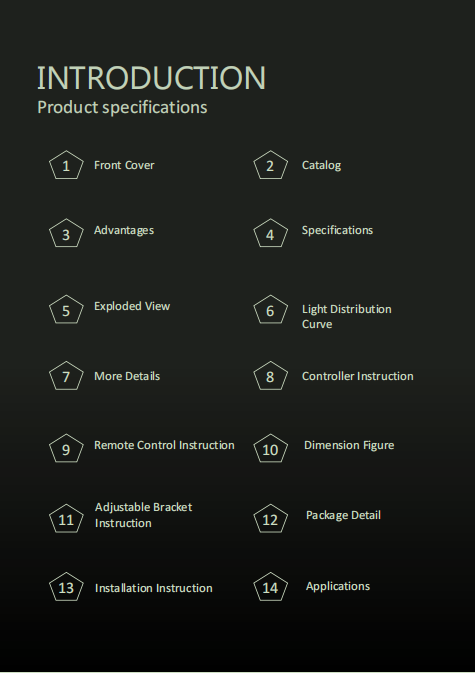Jump to Specifications entry
Screen dimensions: 475x673
337,230
